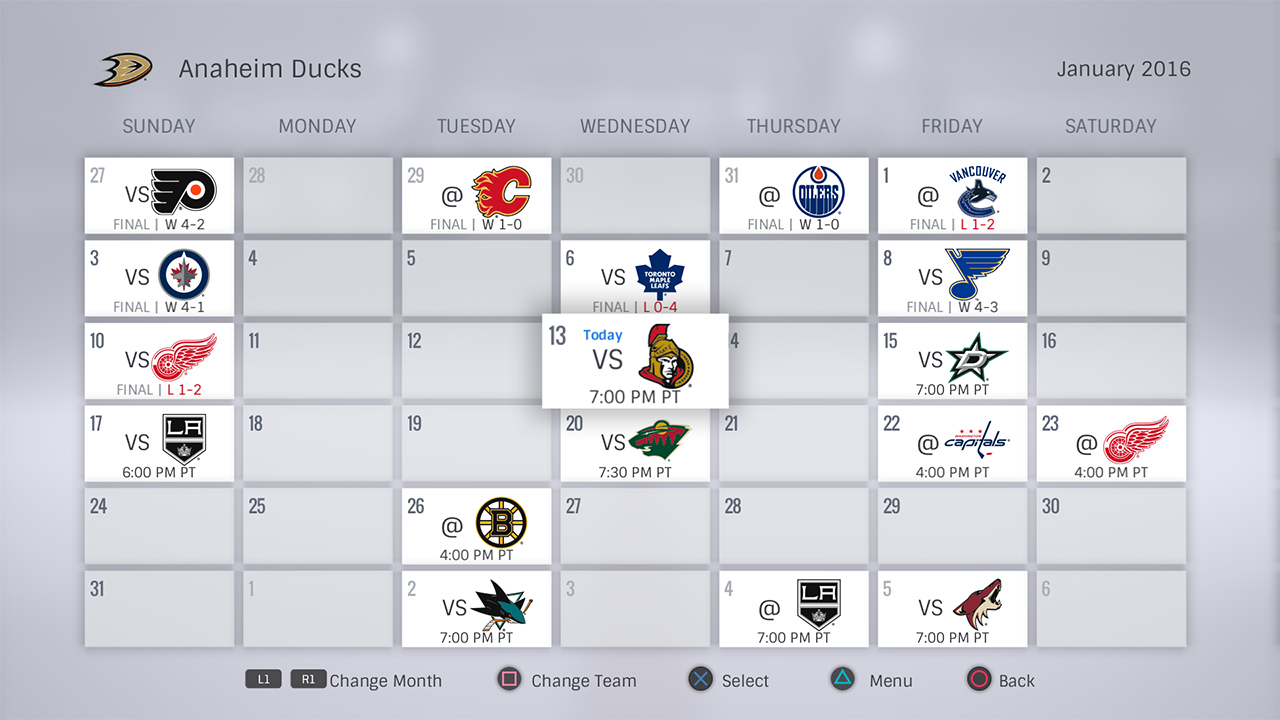Open today's game versus Ottawa Senators
This screenshot has height=720, width=1280.
click(635, 361)
